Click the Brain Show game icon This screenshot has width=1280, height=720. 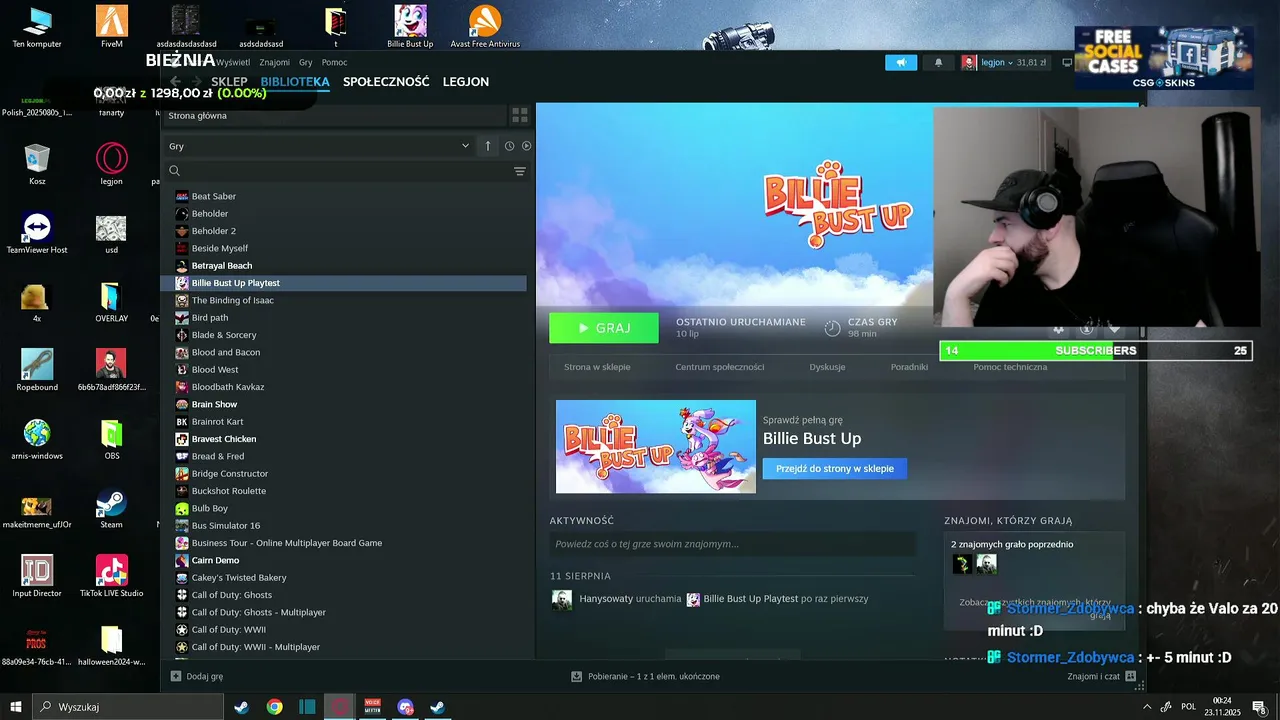click(182, 404)
